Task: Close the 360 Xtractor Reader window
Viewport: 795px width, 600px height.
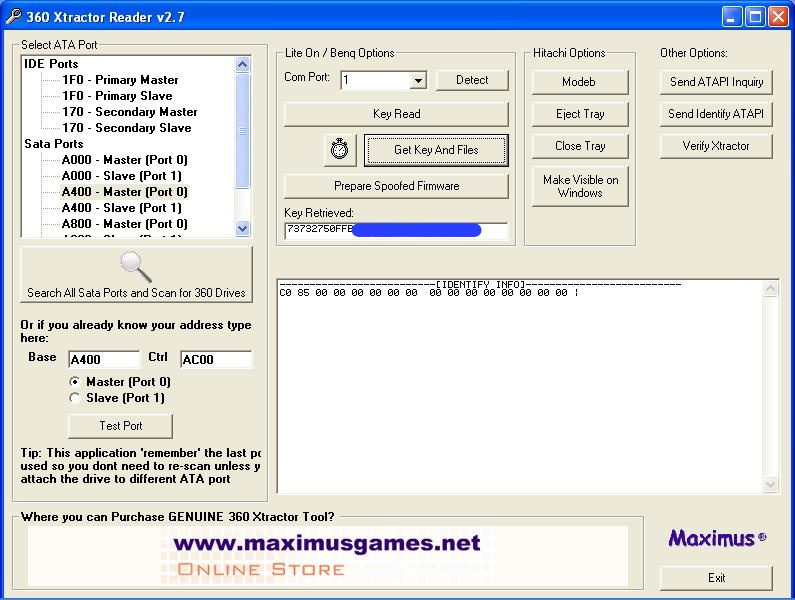Action: click(778, 17)
